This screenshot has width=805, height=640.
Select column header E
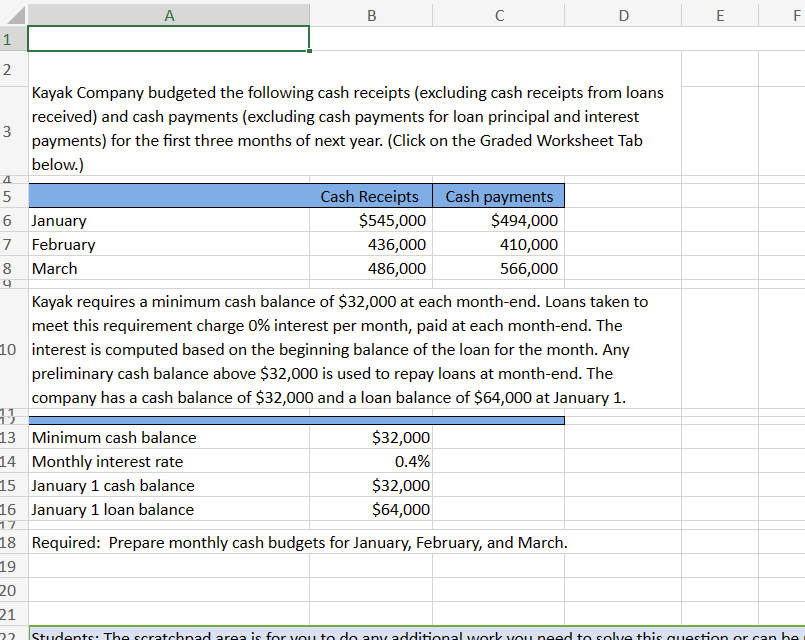[x=719, y=15]
